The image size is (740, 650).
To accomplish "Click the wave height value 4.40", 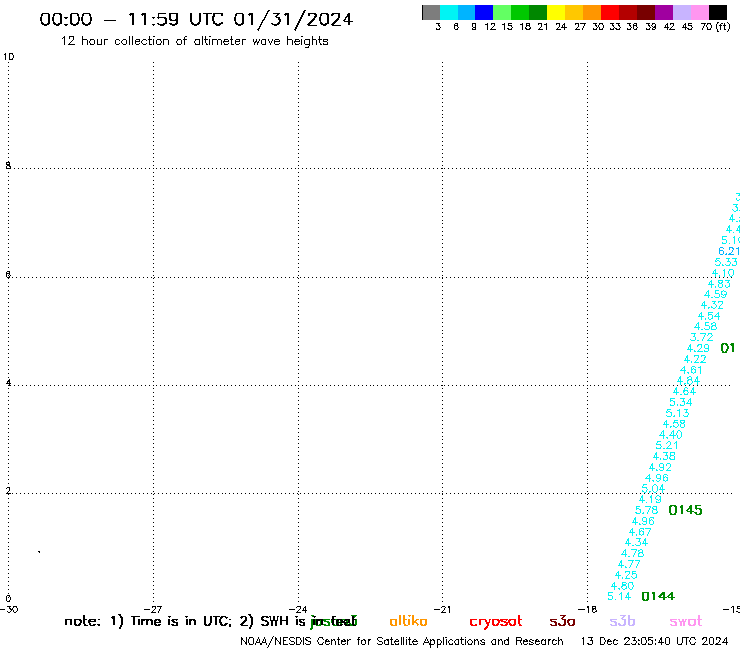I will click(x=670, y=435).
